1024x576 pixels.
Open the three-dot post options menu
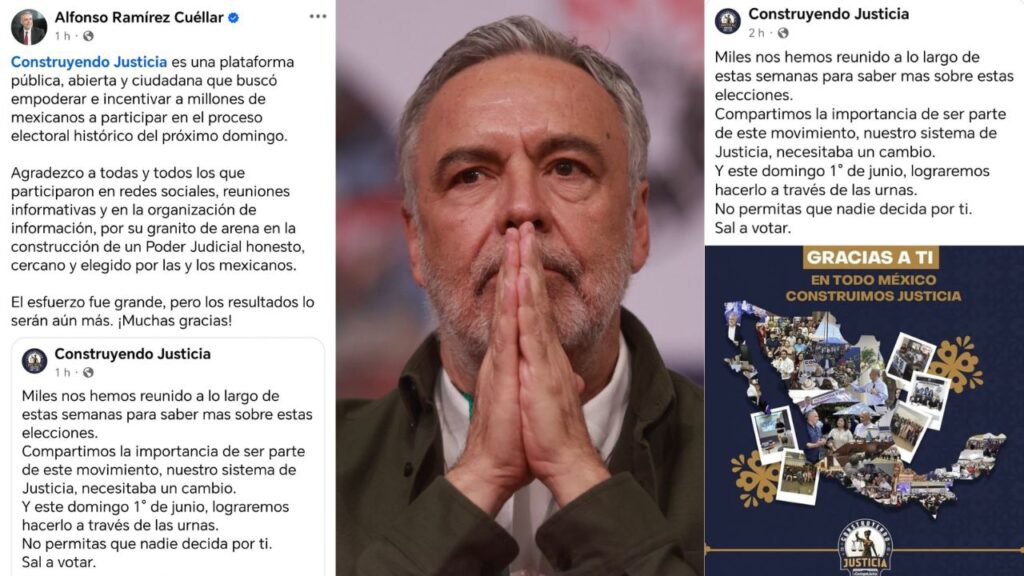point(318,16)
